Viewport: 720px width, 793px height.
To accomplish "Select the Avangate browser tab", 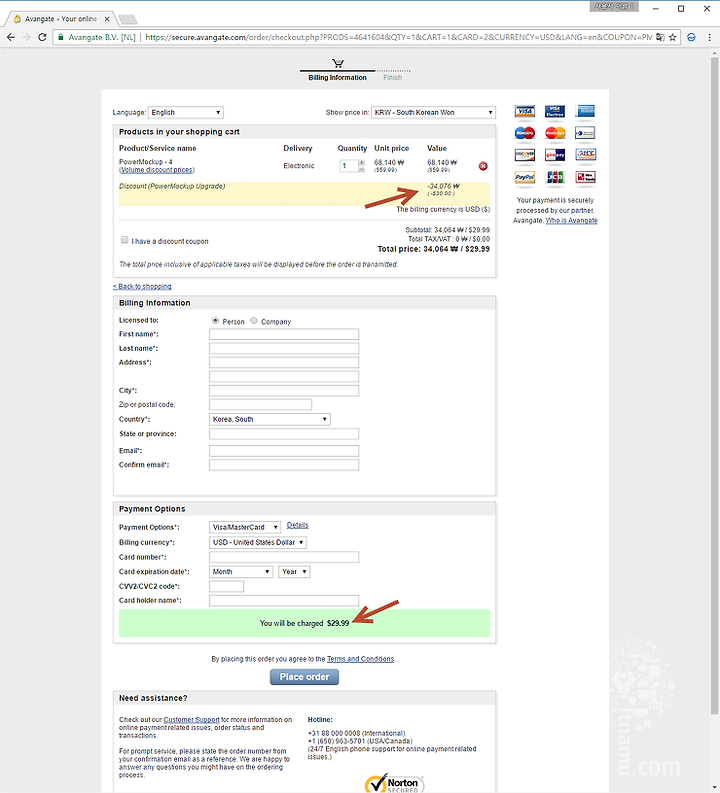I will pyautogui.click(x=61, y=19).
